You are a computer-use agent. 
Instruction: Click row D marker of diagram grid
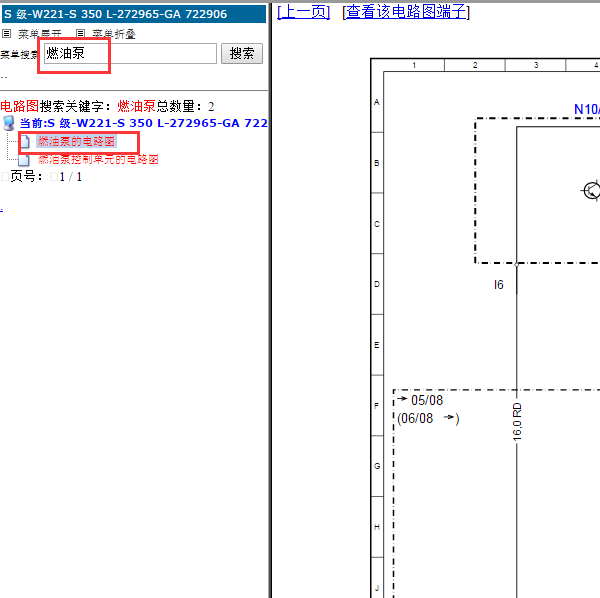[x=377, y=284]
